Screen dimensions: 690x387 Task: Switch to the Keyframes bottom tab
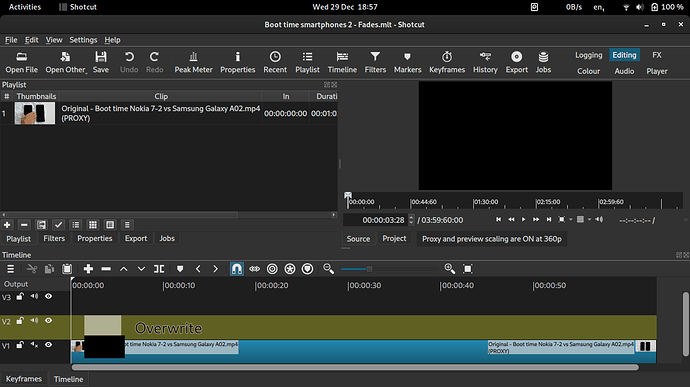click(x=24, y=379)
